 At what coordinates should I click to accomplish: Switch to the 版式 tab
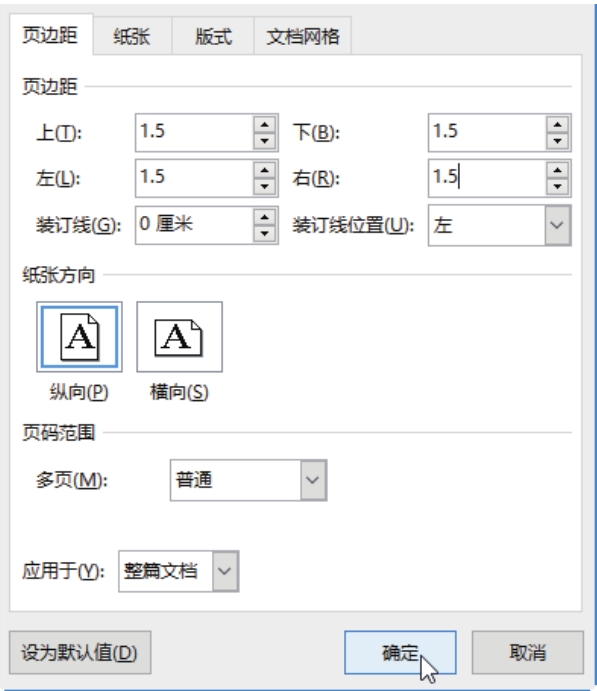pos(213,36)
